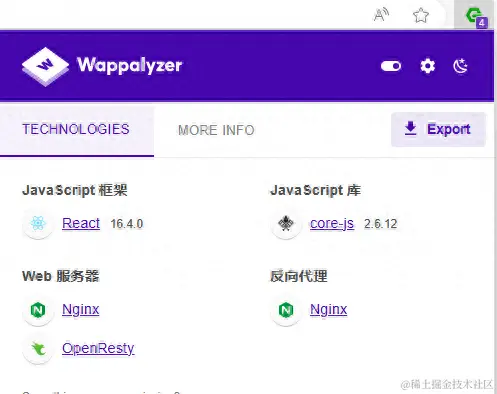Viewport: 497px width, 394px height.
Task: Open the React technology link
Action: [x=81, y=223]
